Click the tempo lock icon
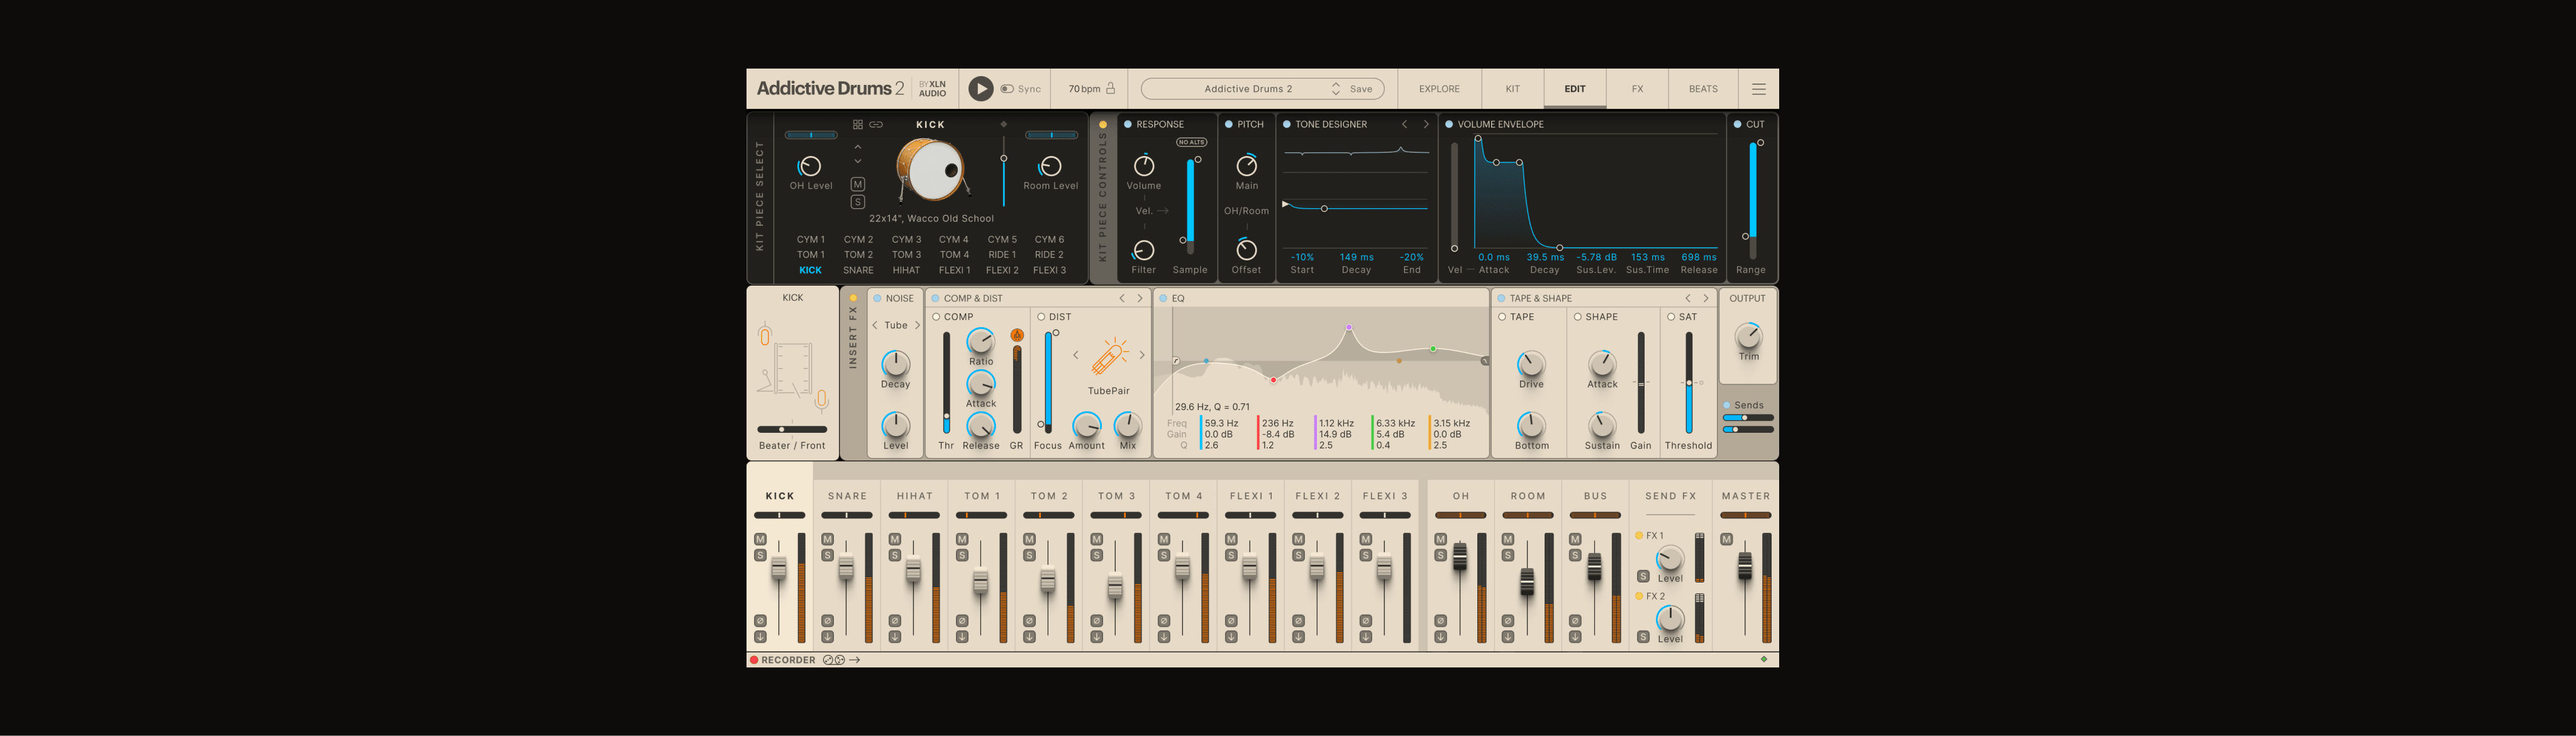Image resolution: width=2576 pixels, height=736 pixels. point(1110,88)
